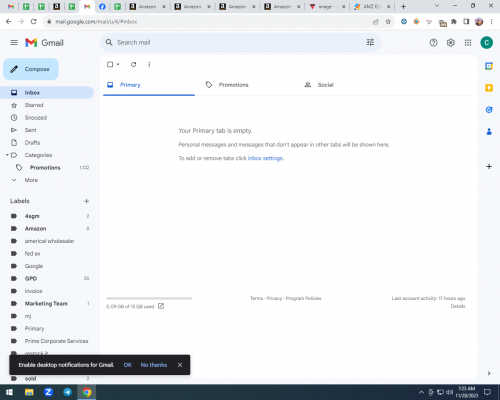Open the Google account avatar C
This screenshot has height=400, width=500.
pyautogui.click(x=486, y=43)
